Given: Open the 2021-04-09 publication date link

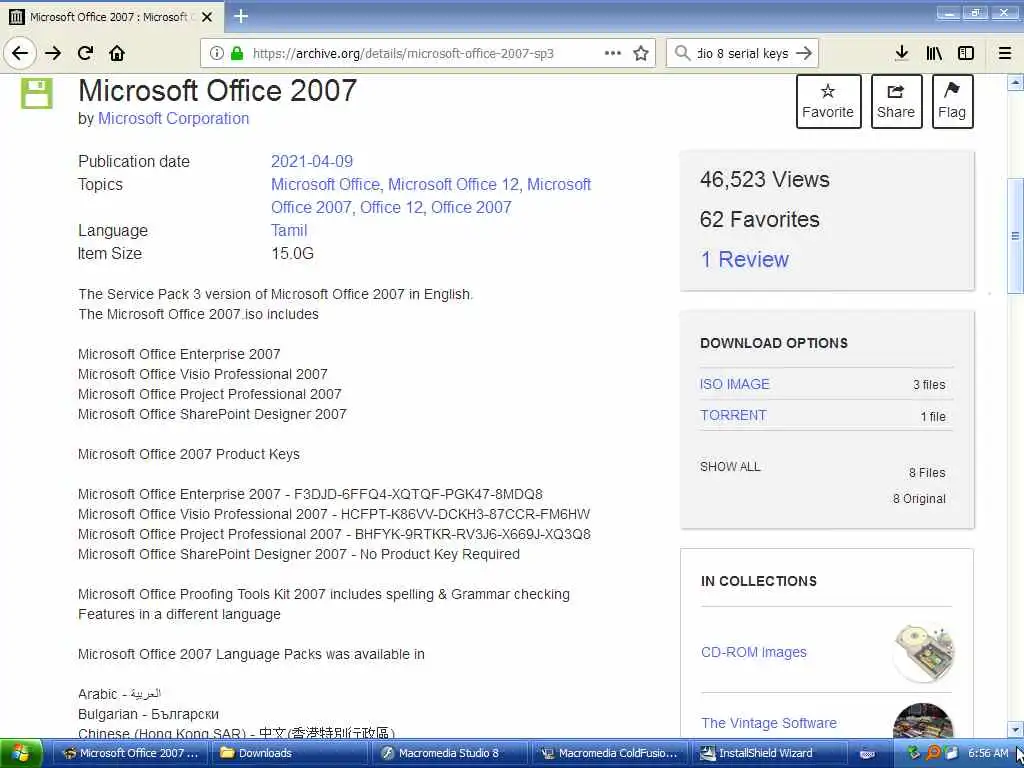Looking at the screenshot, I should click(312, 161).
